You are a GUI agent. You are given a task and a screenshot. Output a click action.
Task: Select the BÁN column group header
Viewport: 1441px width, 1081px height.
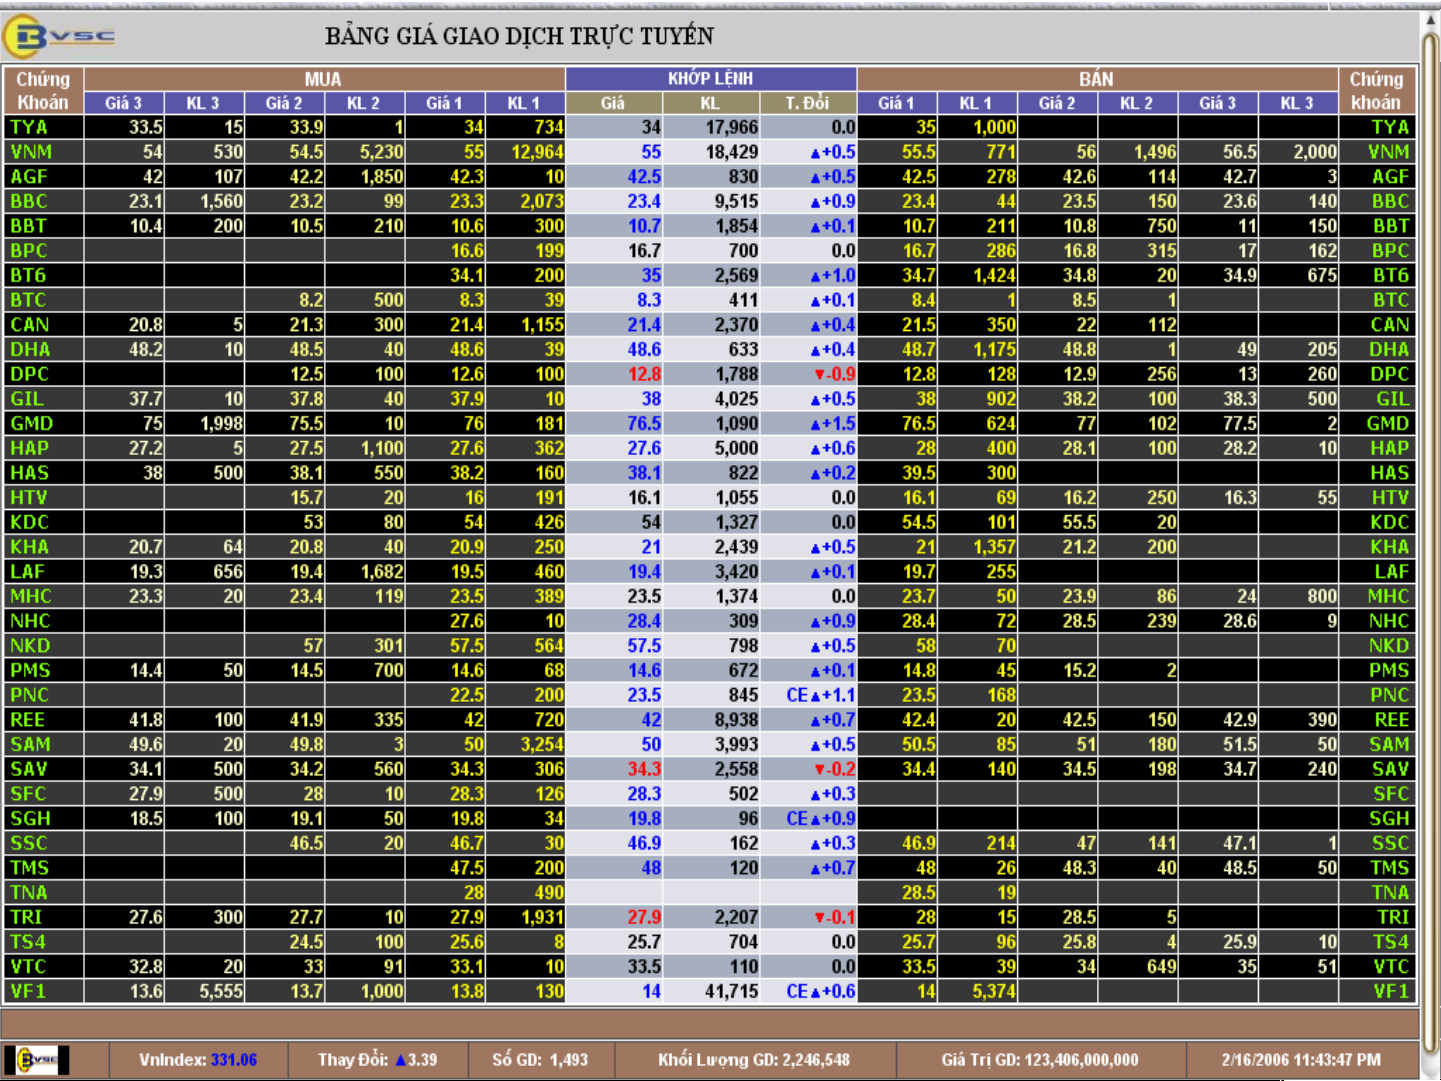tap(1096, 79)
